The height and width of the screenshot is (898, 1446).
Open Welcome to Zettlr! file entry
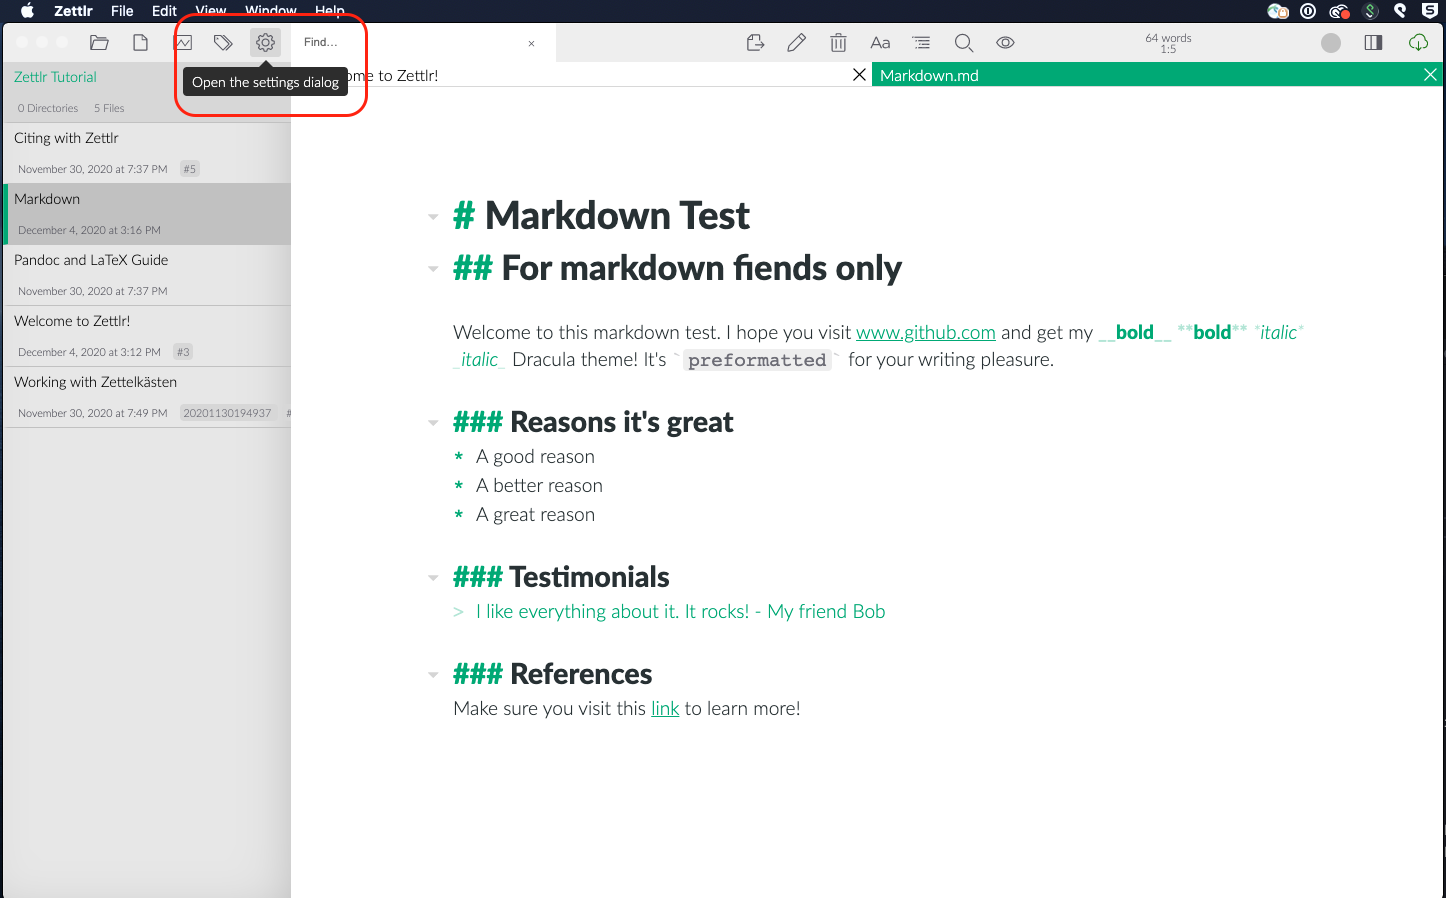point(147,336)
